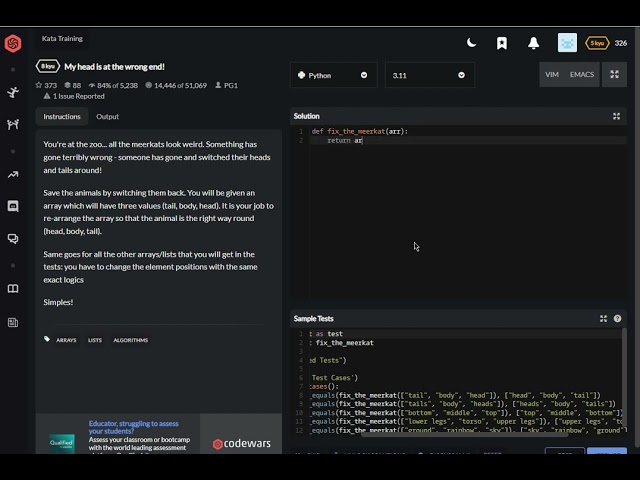
Task: Open the user profile avatar
Action: [567, 42]
